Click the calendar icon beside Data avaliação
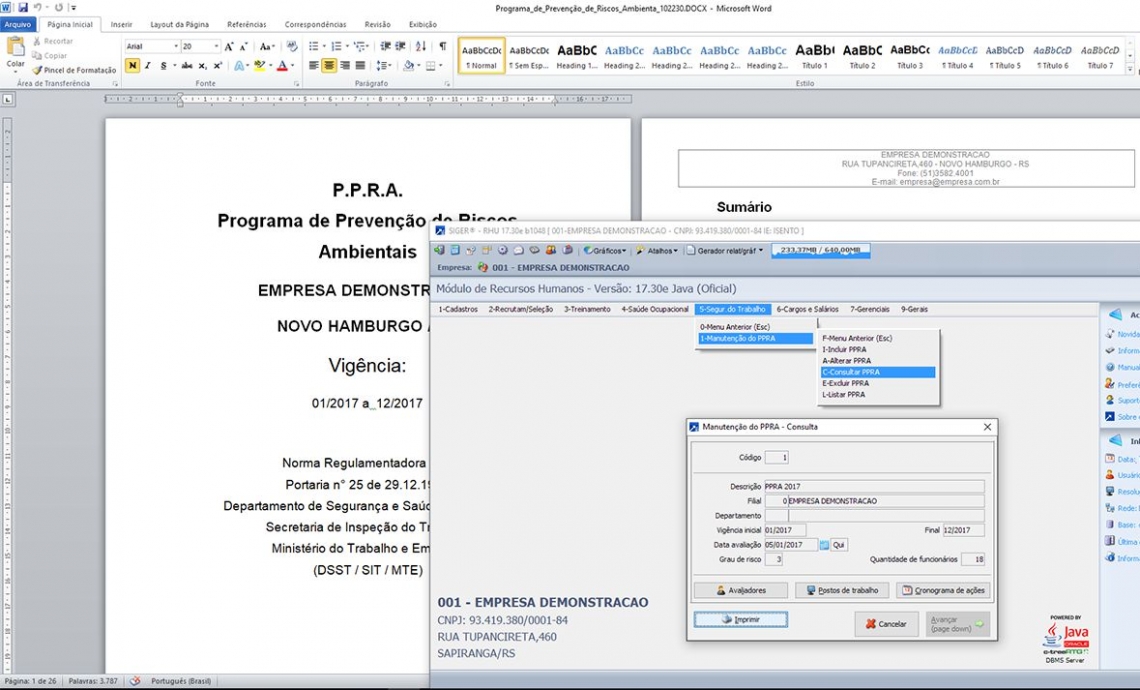Viewport: 1140px width, 690px height. coord(824,545)
